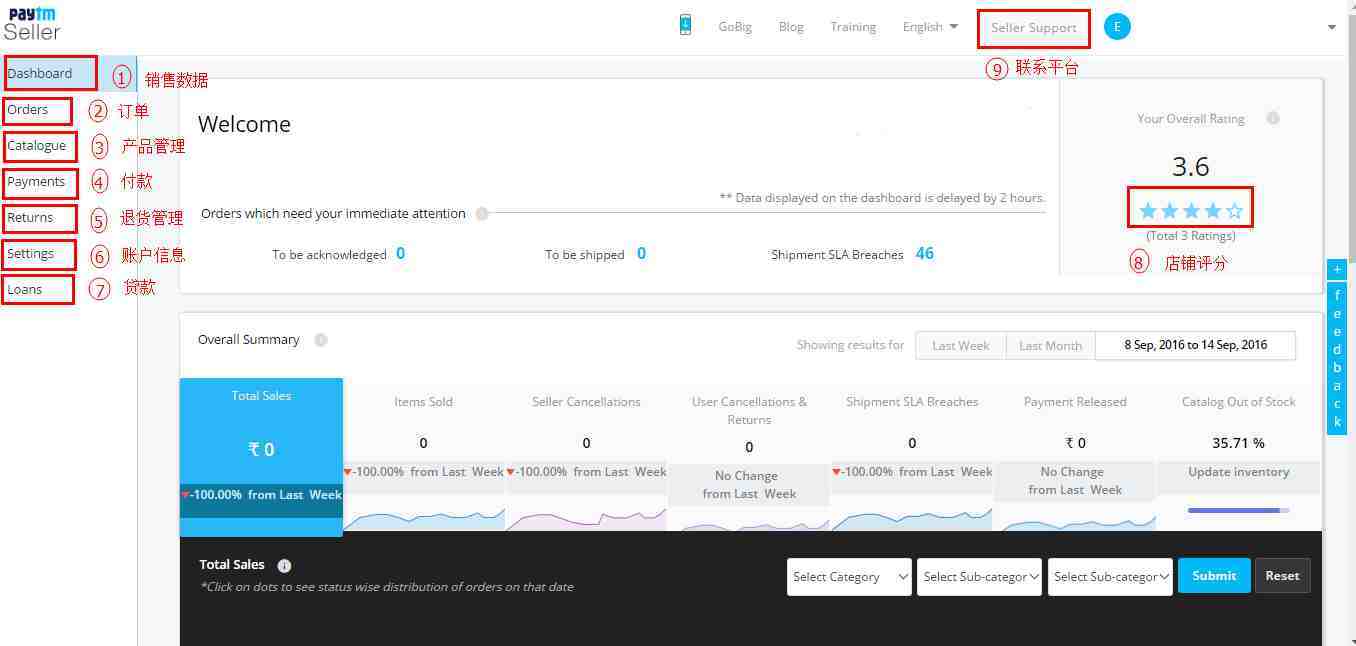1356x646 pixels.
Task: Open Loans in the sidebar
Action: [x=25, y=290]
